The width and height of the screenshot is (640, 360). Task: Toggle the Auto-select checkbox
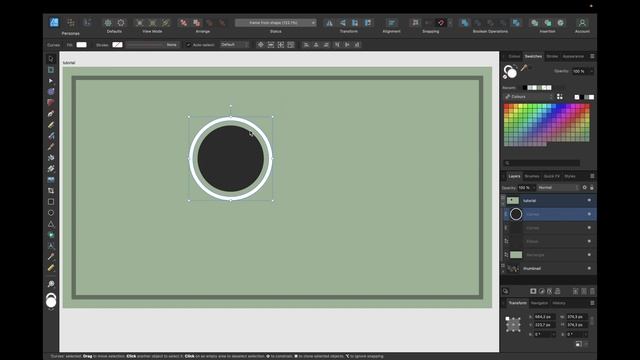click(x=188, y=45)
